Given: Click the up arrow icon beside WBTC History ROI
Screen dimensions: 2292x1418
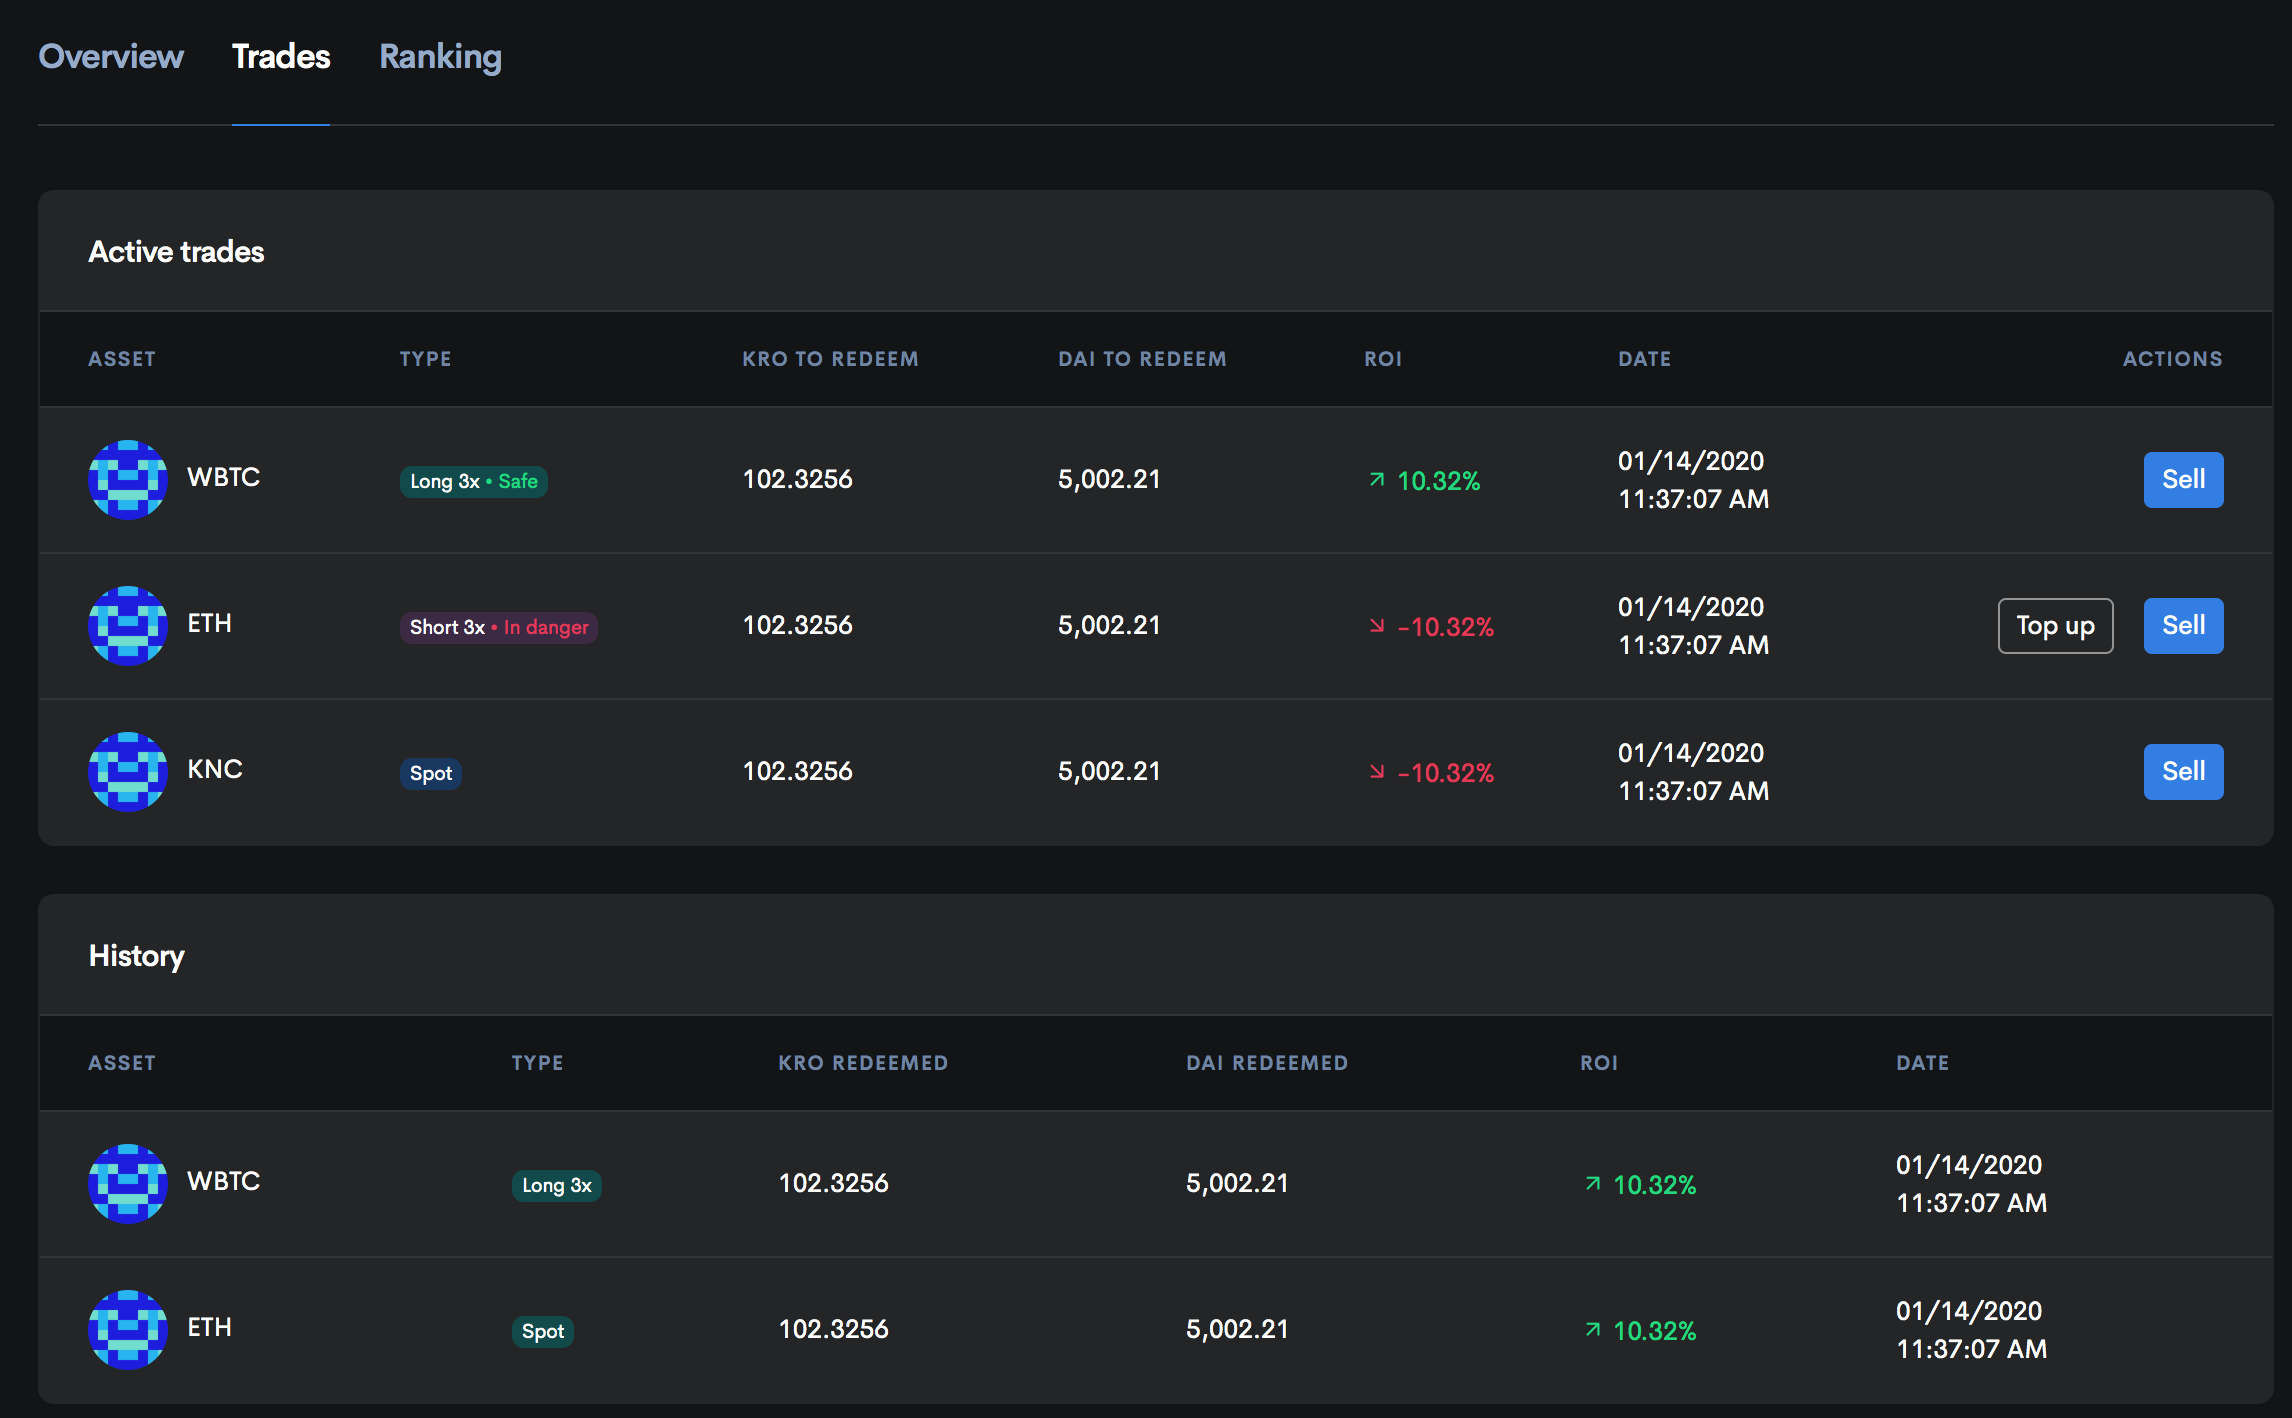Looking at the screenshot, I should 1593,1184.
